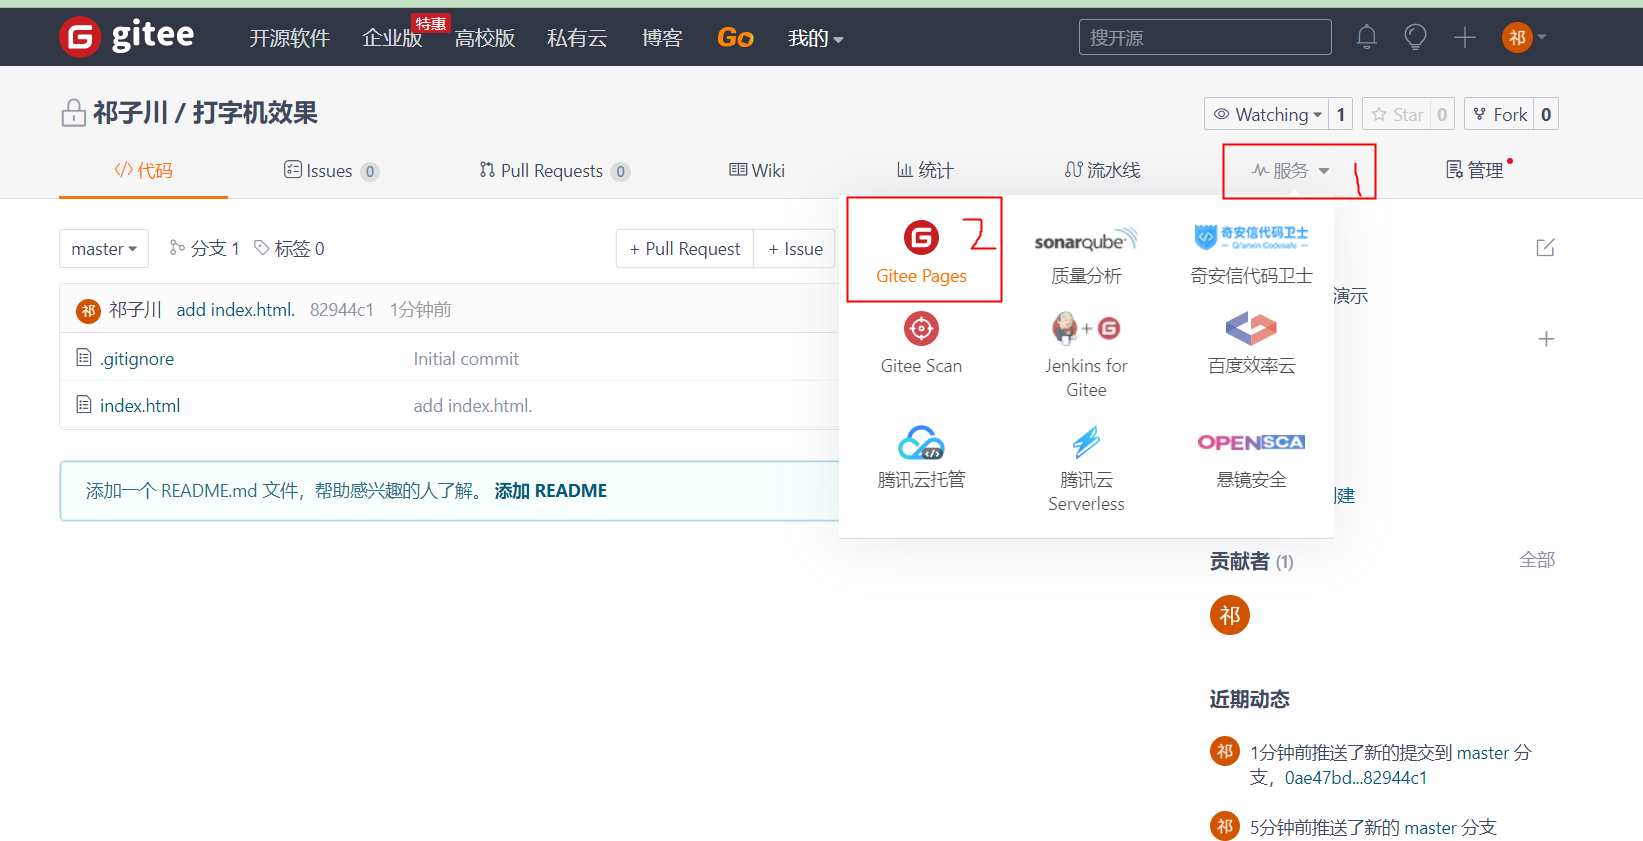
Task: Click the .gitignore file icon
Action: [84, 357]
